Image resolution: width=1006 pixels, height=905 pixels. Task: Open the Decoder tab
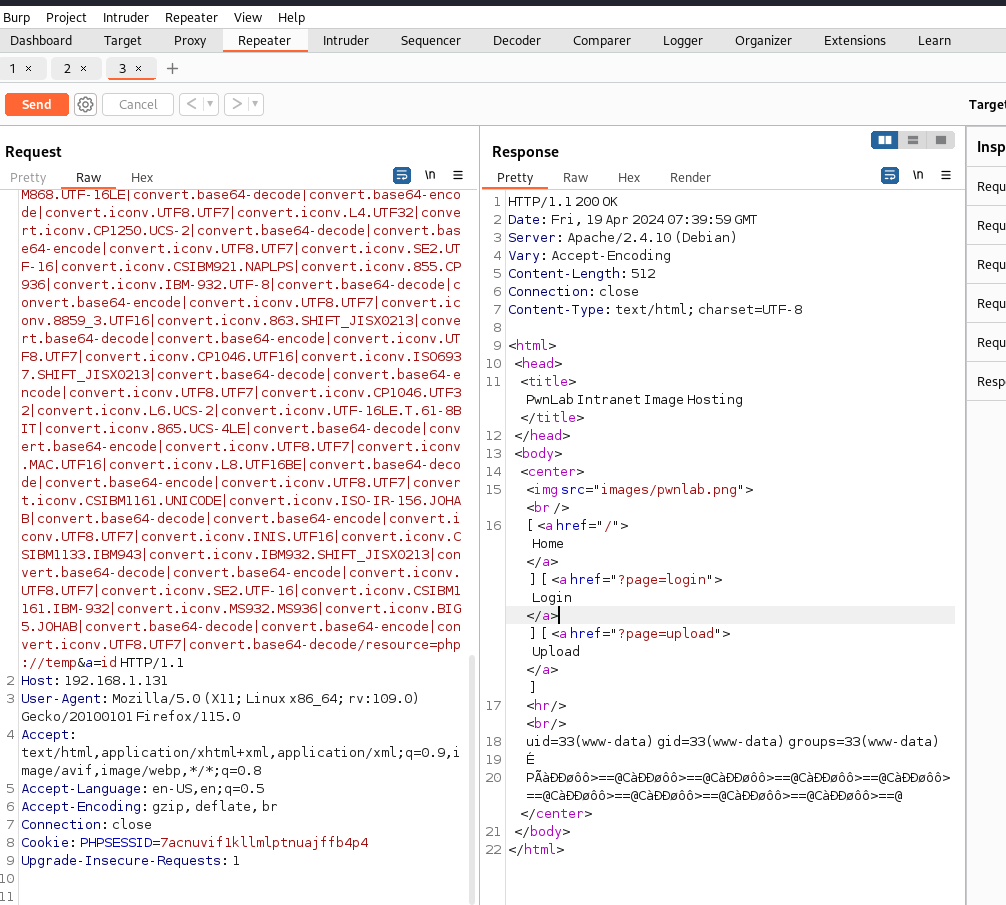coord(517,40)
